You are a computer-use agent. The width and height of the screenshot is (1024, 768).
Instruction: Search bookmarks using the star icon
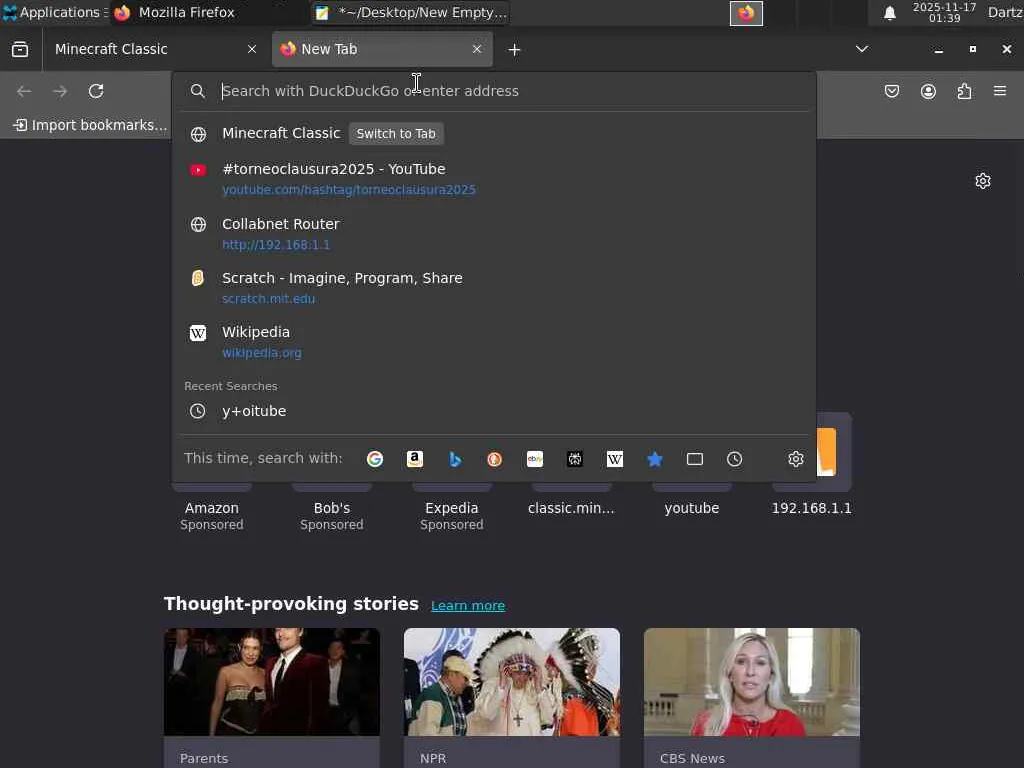pos(655,459)
